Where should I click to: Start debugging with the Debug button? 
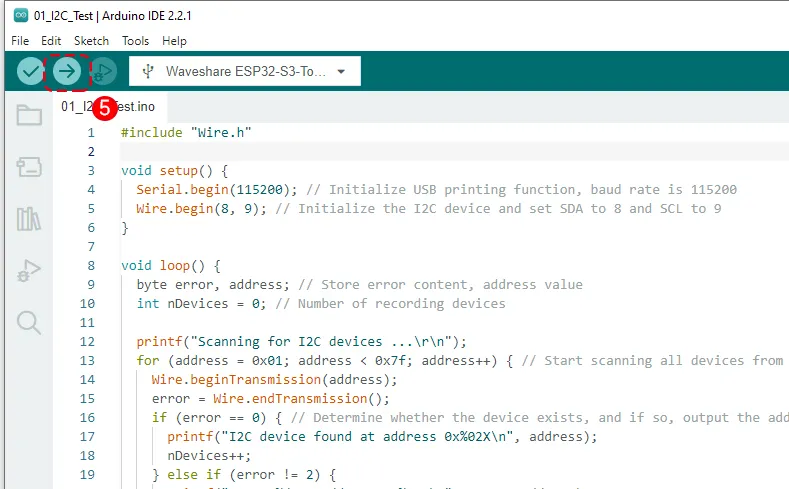103,71
